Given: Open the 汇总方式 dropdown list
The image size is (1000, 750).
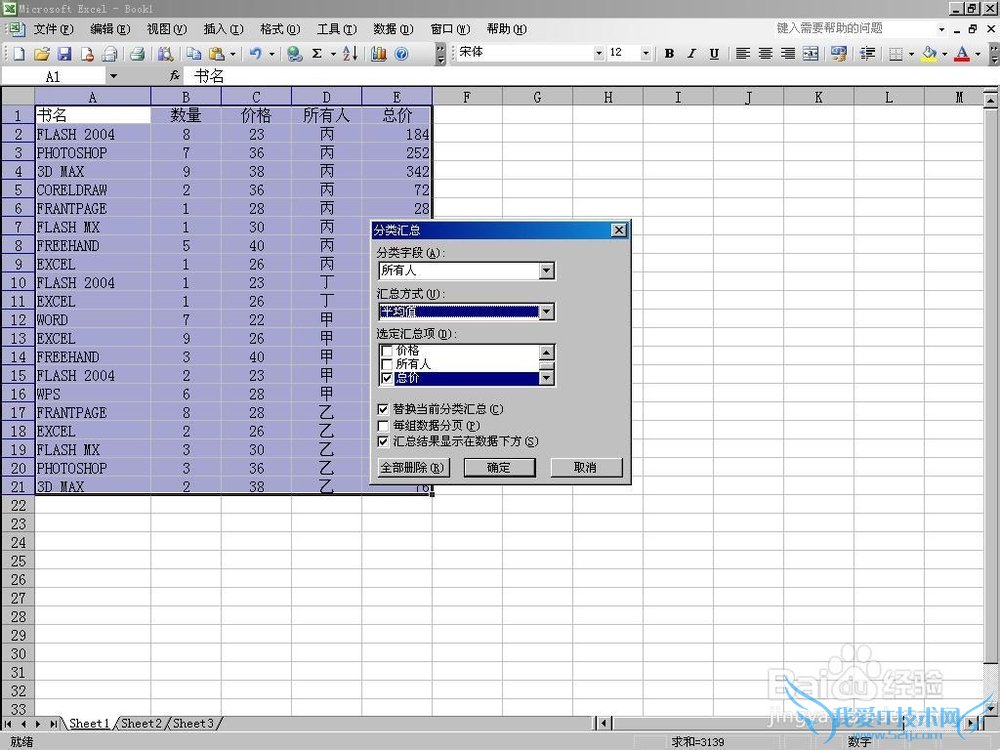Looking at the screenshot, I should coord(546,312).
